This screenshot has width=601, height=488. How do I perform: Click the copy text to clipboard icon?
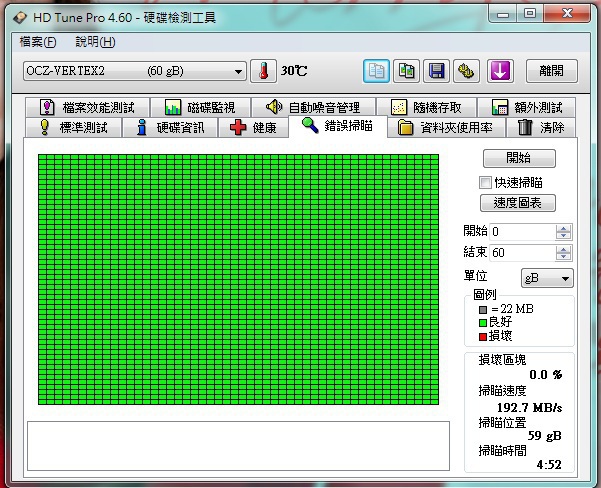pos(377,71)
